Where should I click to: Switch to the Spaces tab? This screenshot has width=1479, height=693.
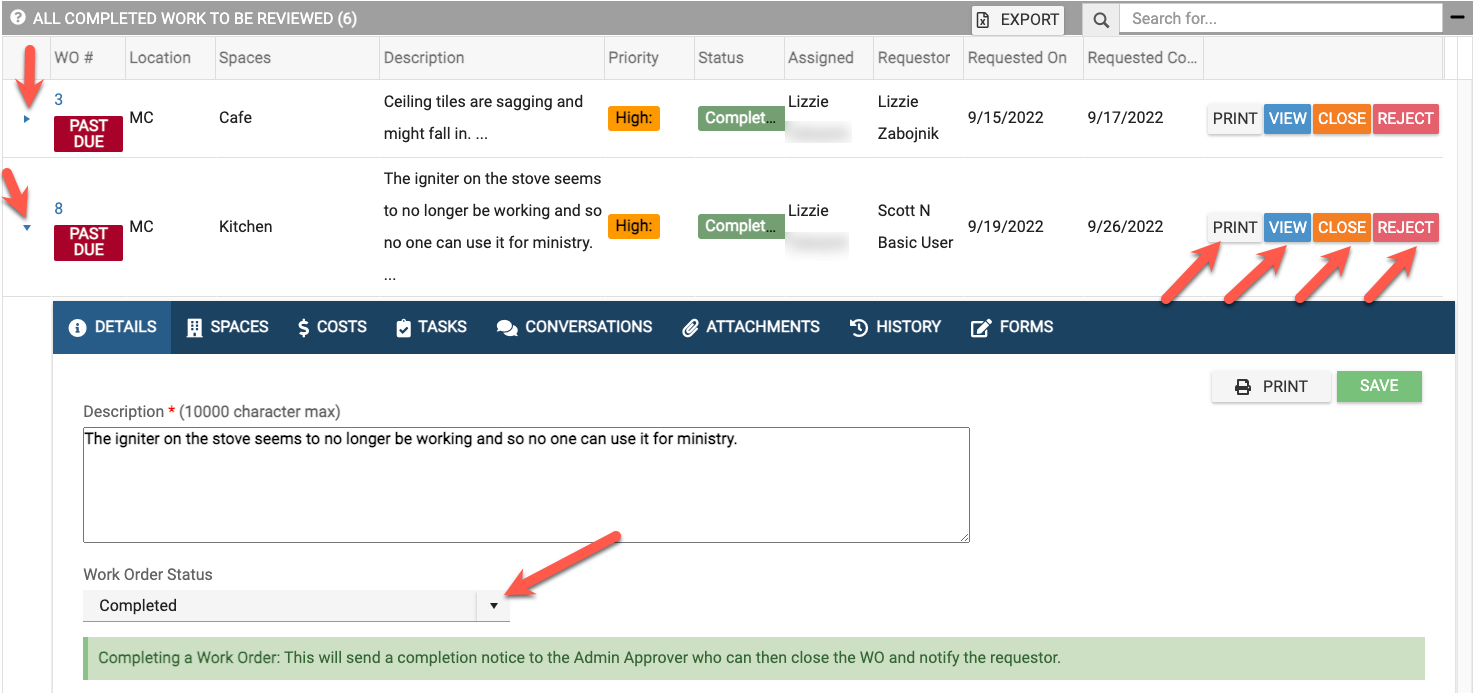[227, 327]
